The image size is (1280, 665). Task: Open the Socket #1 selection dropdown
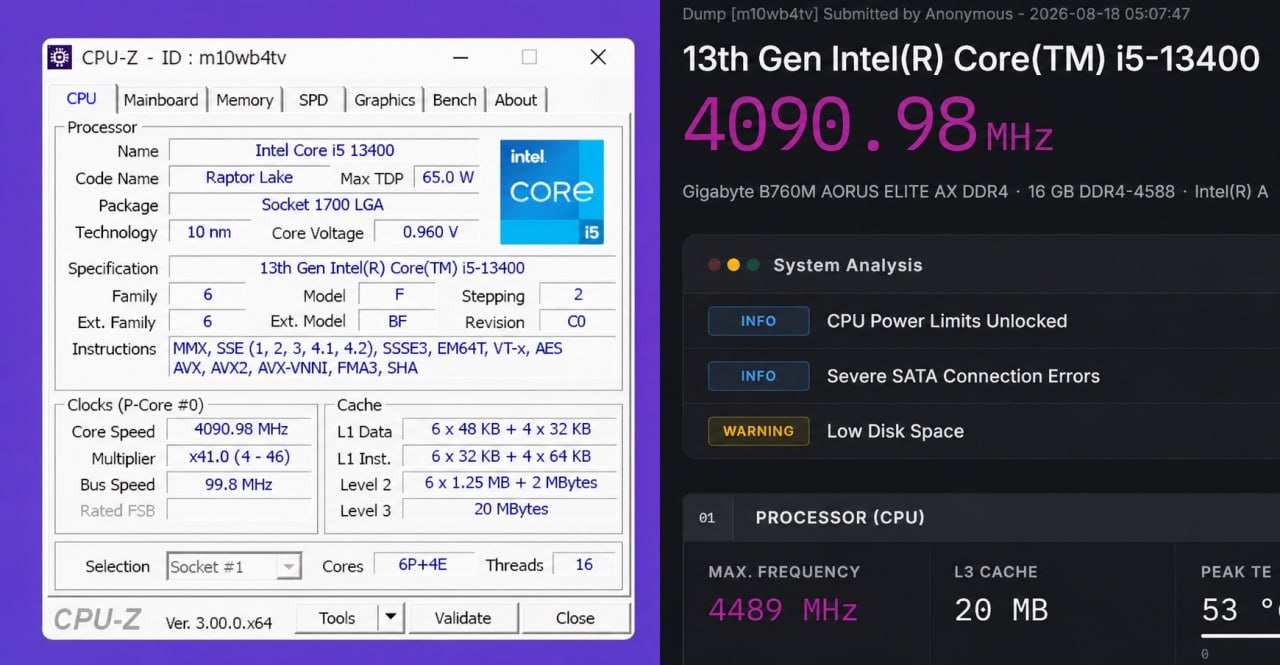[234, 567]
